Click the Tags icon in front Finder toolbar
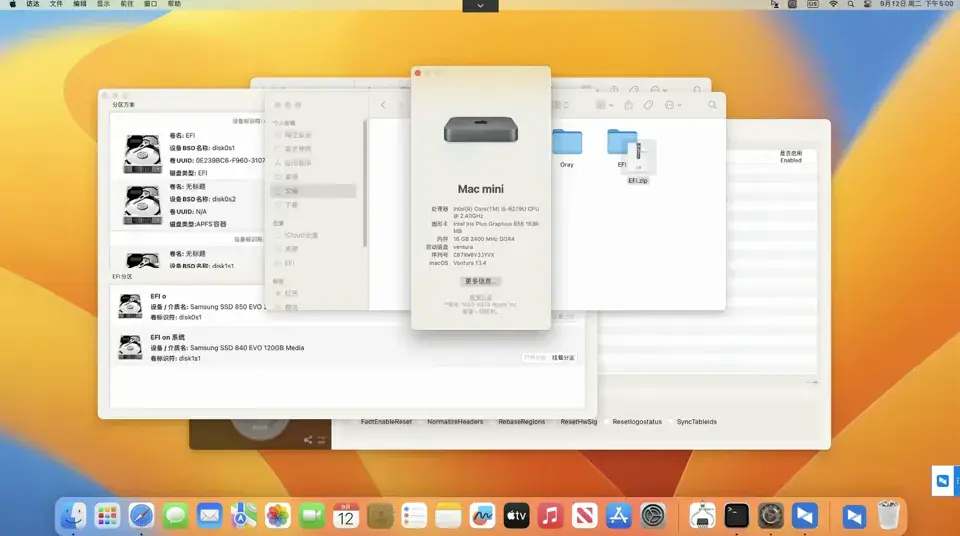This screenshot has height=536, width=960. (x=648, y=105)
